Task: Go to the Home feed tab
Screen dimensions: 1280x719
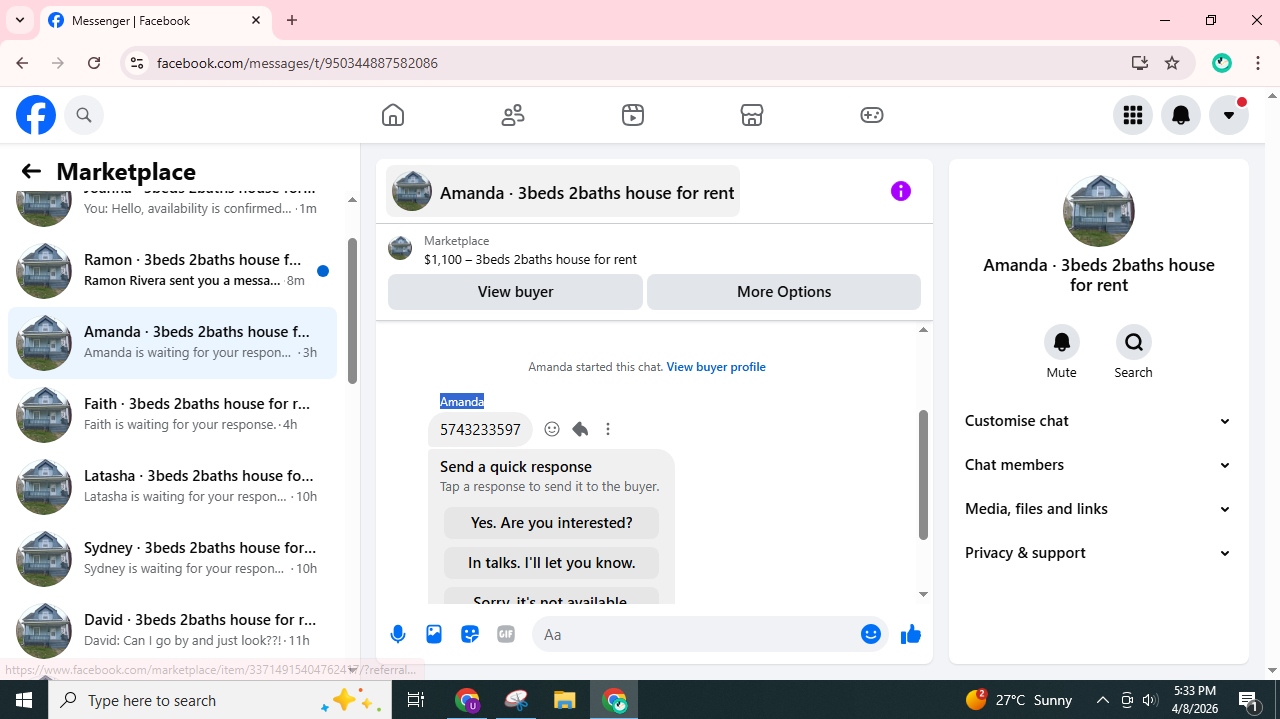Action: coord(393,115)
